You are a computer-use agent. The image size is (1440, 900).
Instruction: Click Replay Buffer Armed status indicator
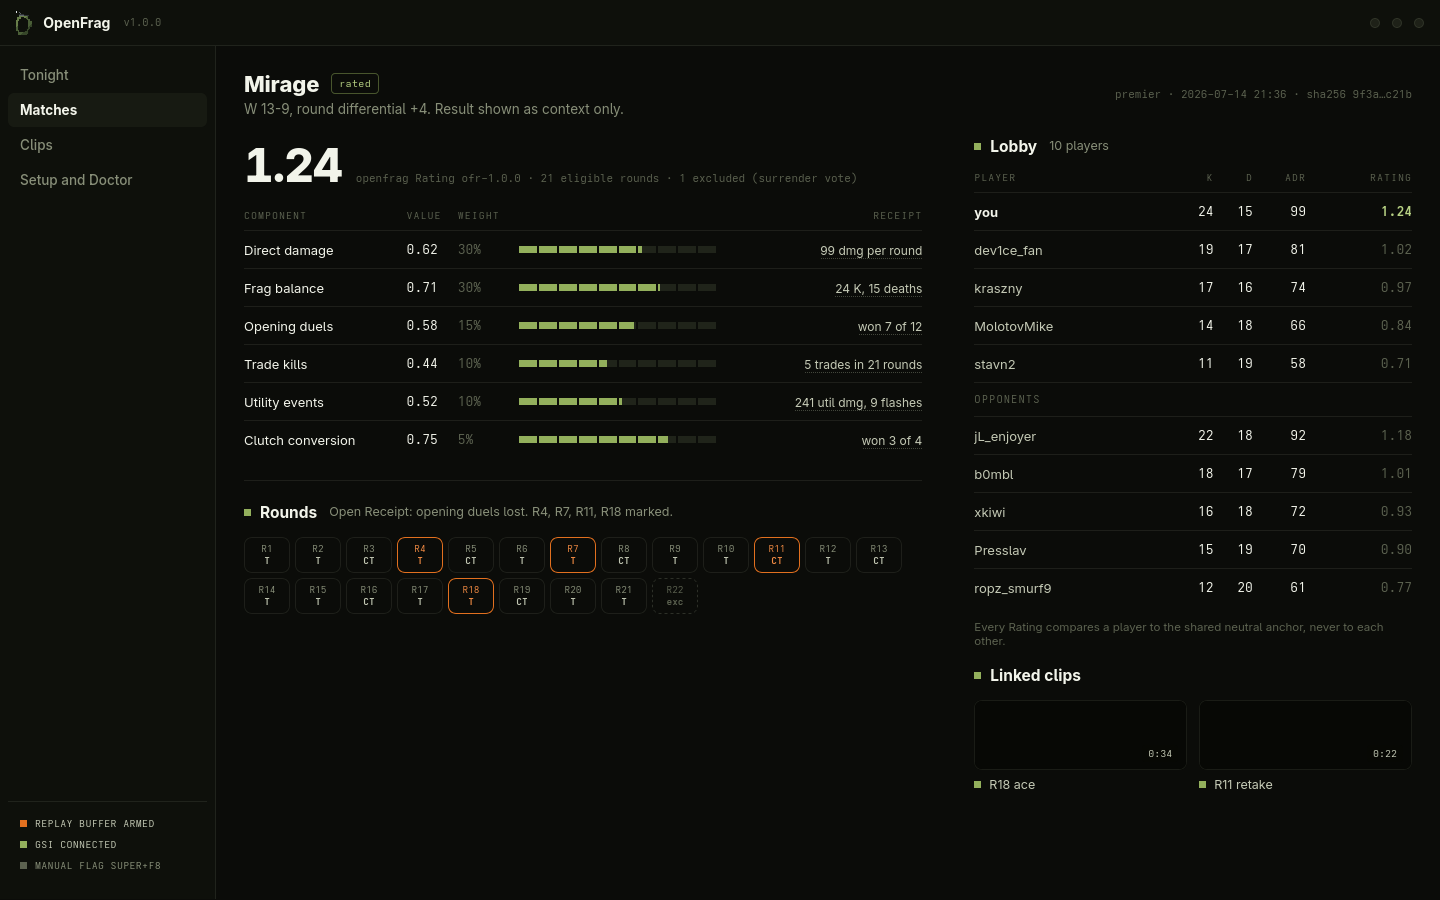click(x=87, y=824)
